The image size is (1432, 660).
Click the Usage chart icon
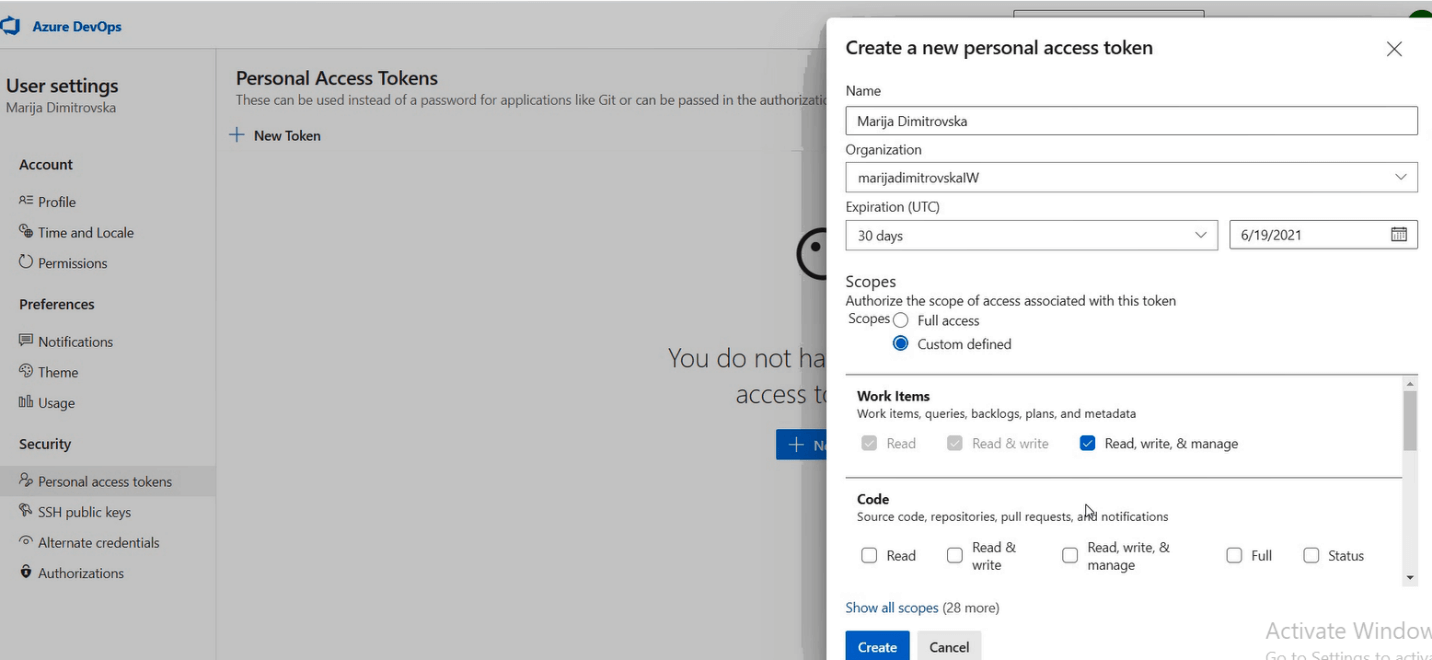point(26,402)
